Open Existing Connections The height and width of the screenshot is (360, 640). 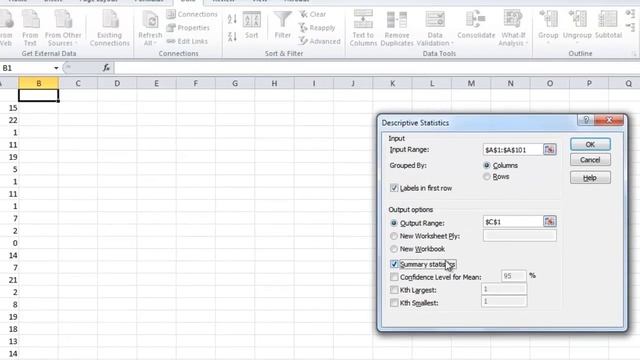click(109, 28)
